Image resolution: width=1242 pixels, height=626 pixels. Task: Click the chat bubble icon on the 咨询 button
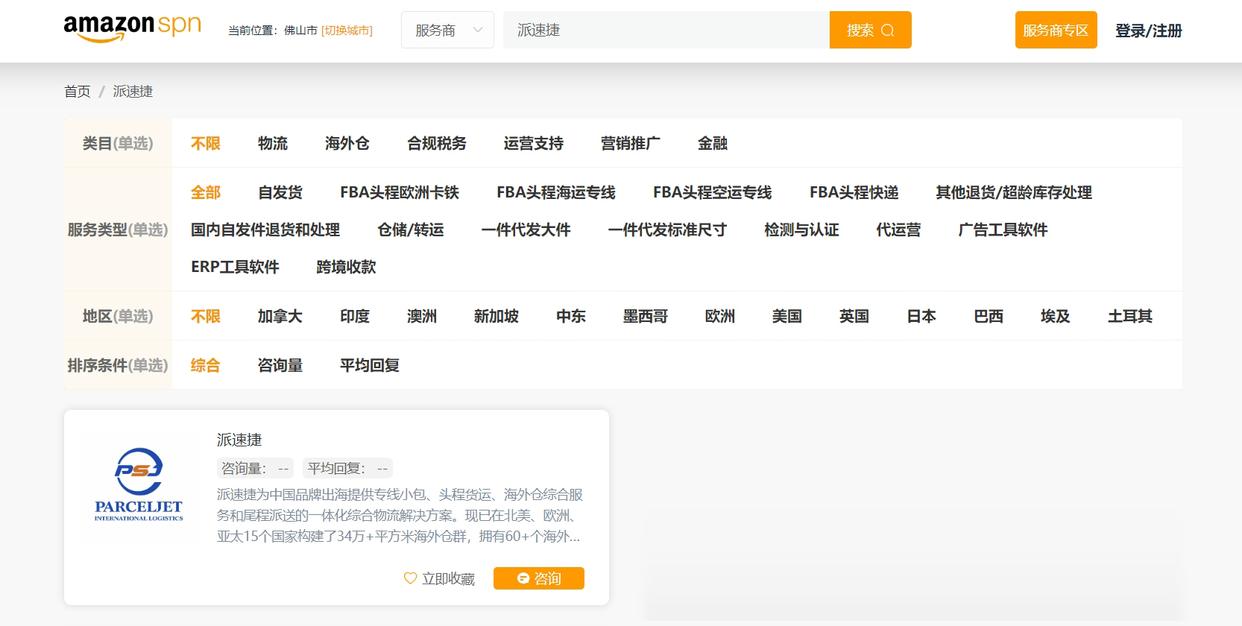point(522,578)
